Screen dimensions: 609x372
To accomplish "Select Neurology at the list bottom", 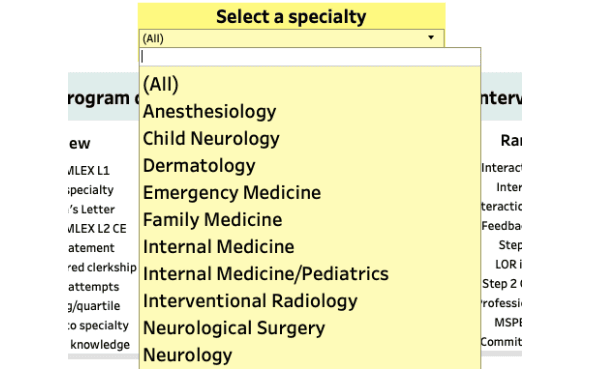I will click(x=188, y=355).
